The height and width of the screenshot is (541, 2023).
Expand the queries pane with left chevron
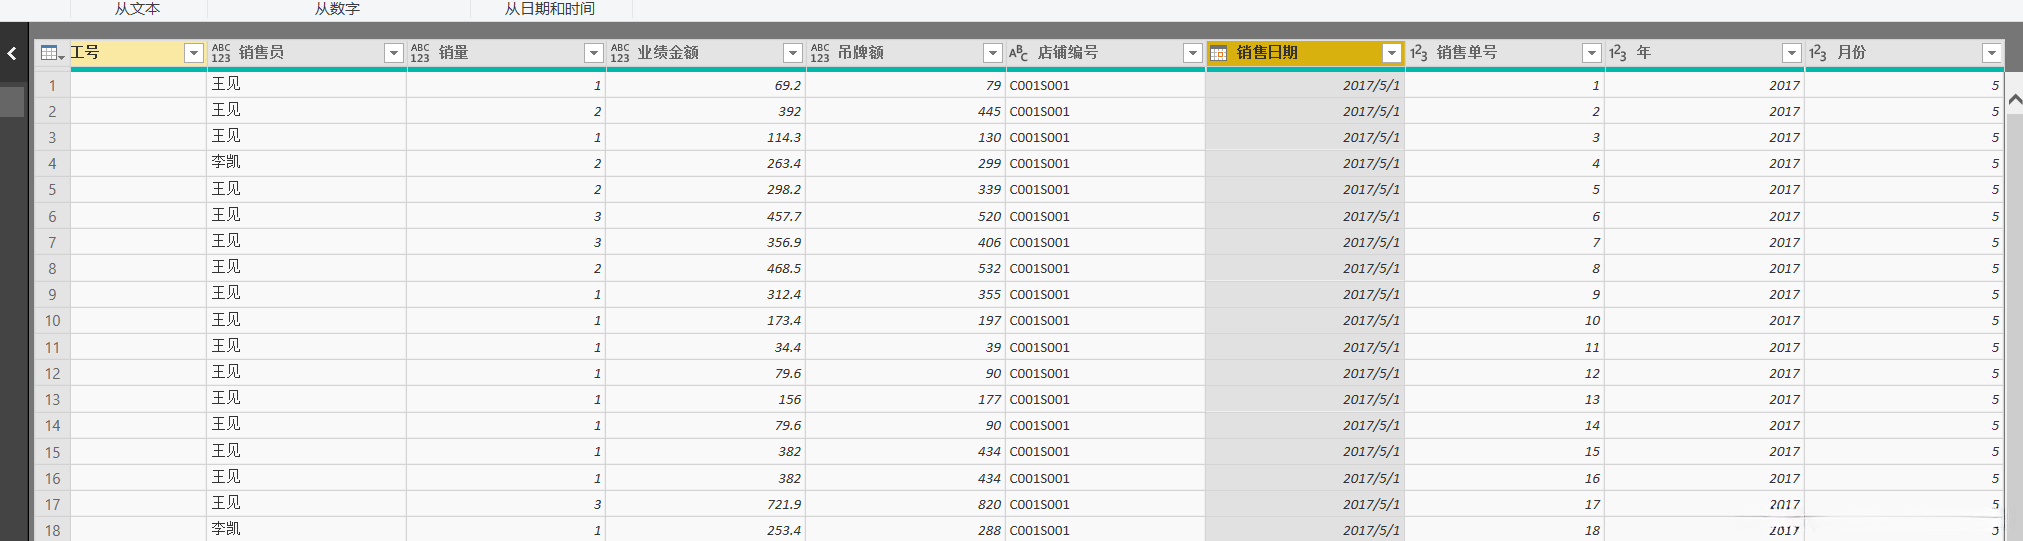[x=12, y=54]
